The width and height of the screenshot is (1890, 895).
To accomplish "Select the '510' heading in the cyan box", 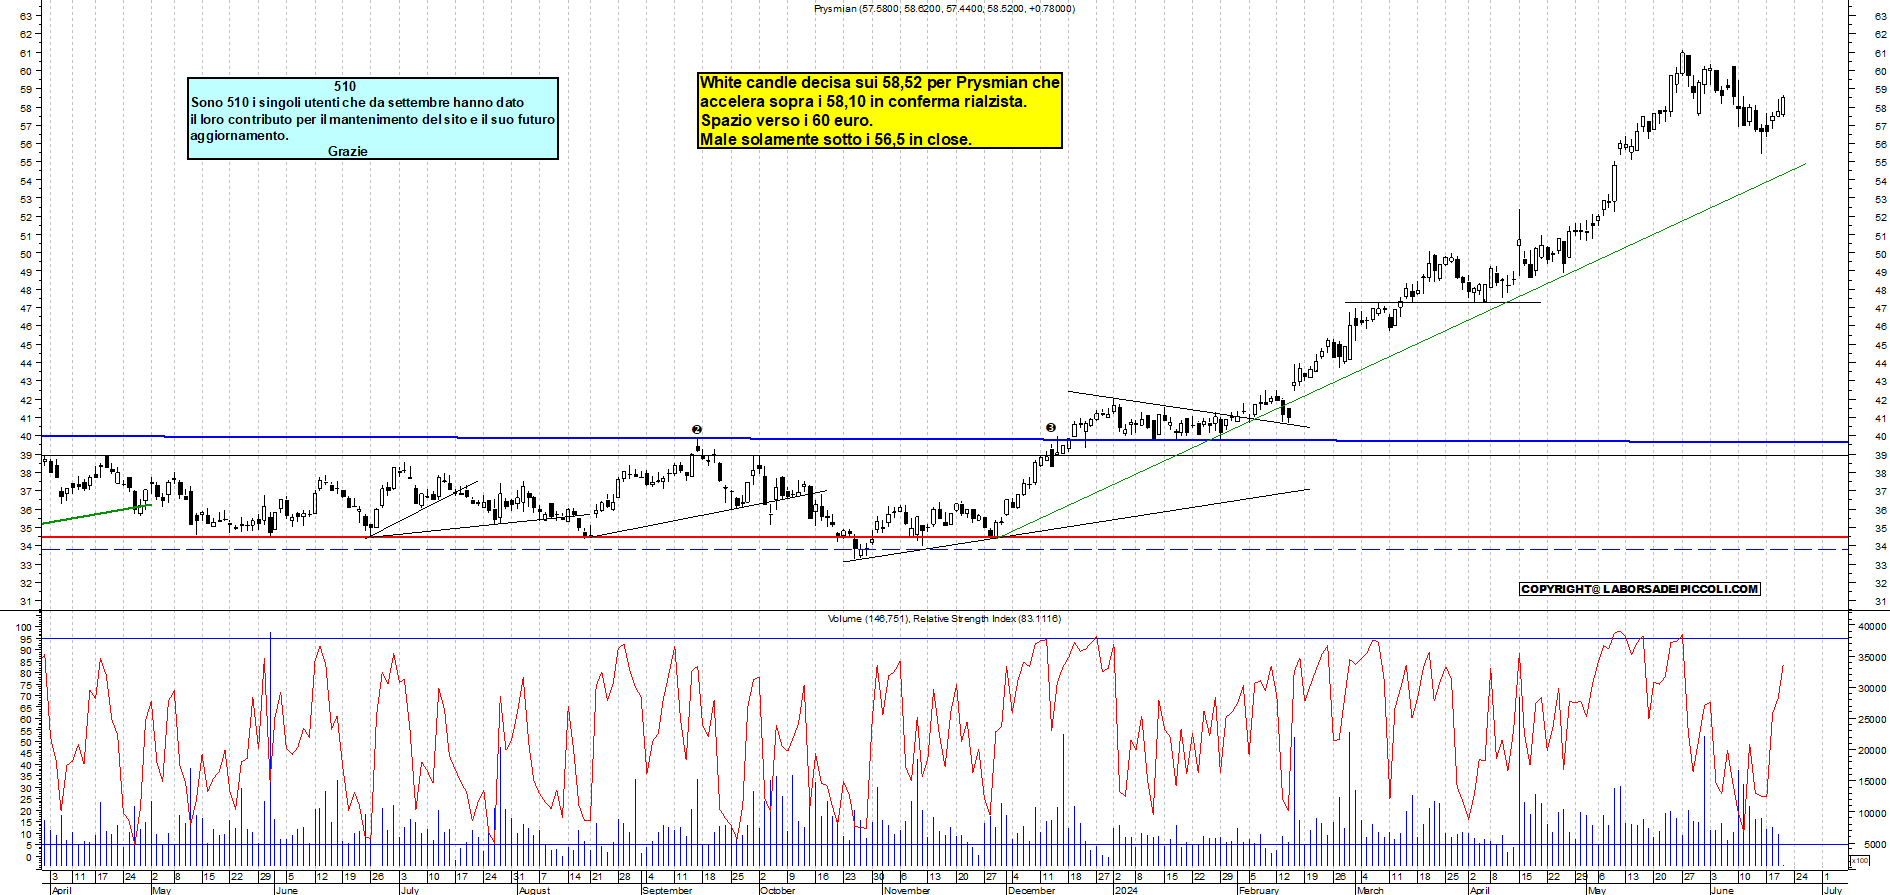I will (345, 86).
